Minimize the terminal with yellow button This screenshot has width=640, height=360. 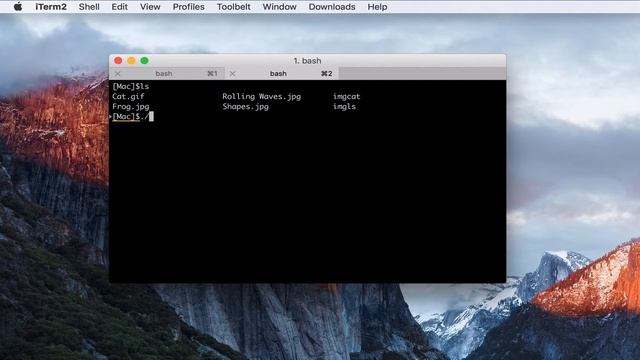131,60
